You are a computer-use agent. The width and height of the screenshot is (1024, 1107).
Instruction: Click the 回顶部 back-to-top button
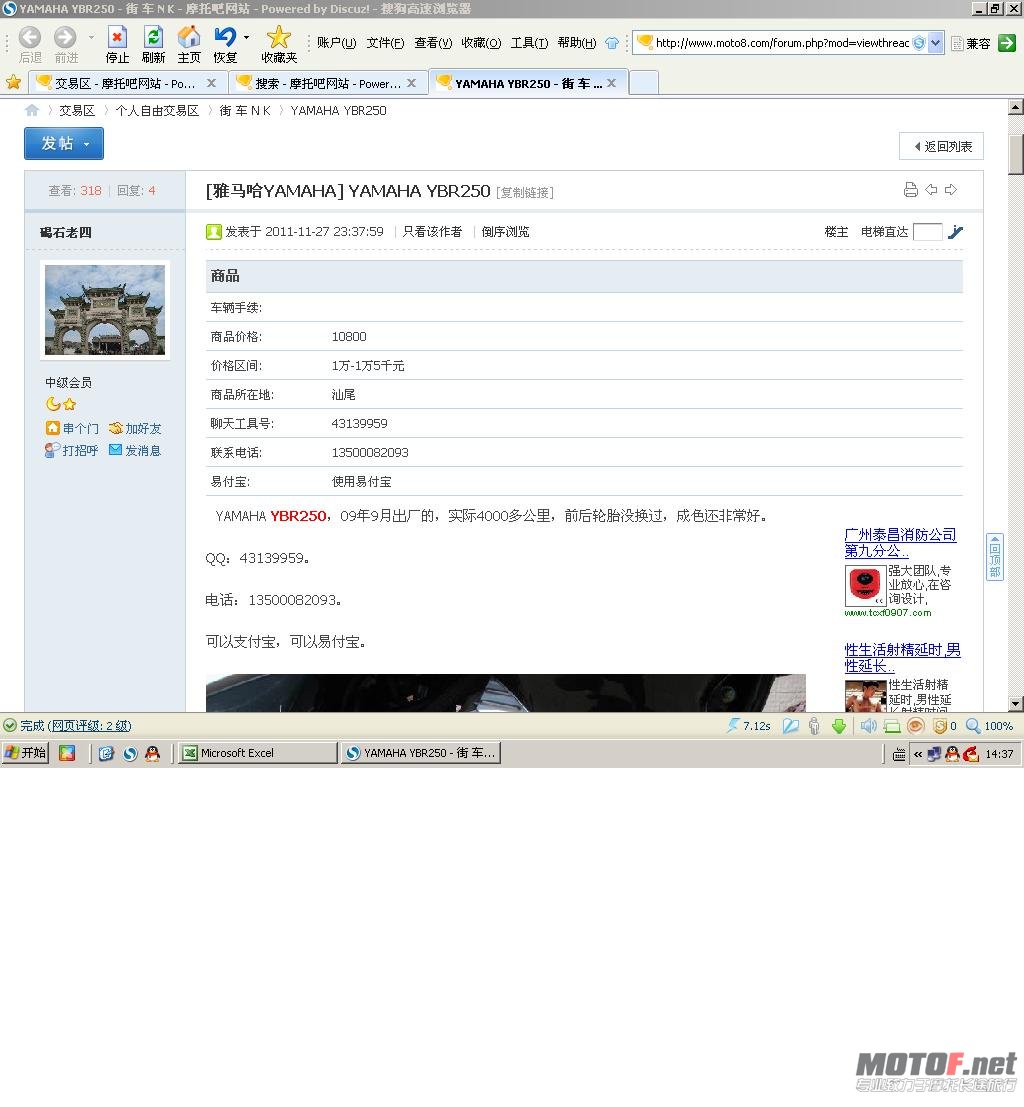[x=994, y=557]
